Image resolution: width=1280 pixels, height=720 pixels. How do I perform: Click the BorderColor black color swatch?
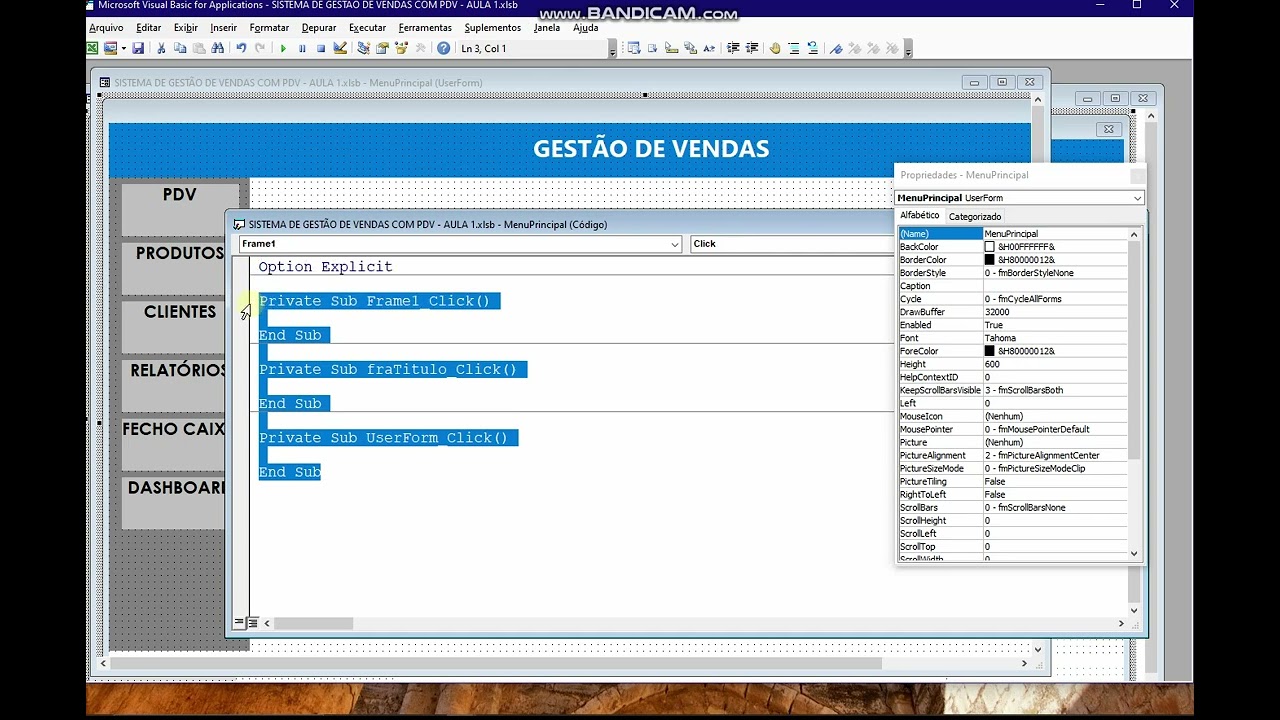click(989, 260)
